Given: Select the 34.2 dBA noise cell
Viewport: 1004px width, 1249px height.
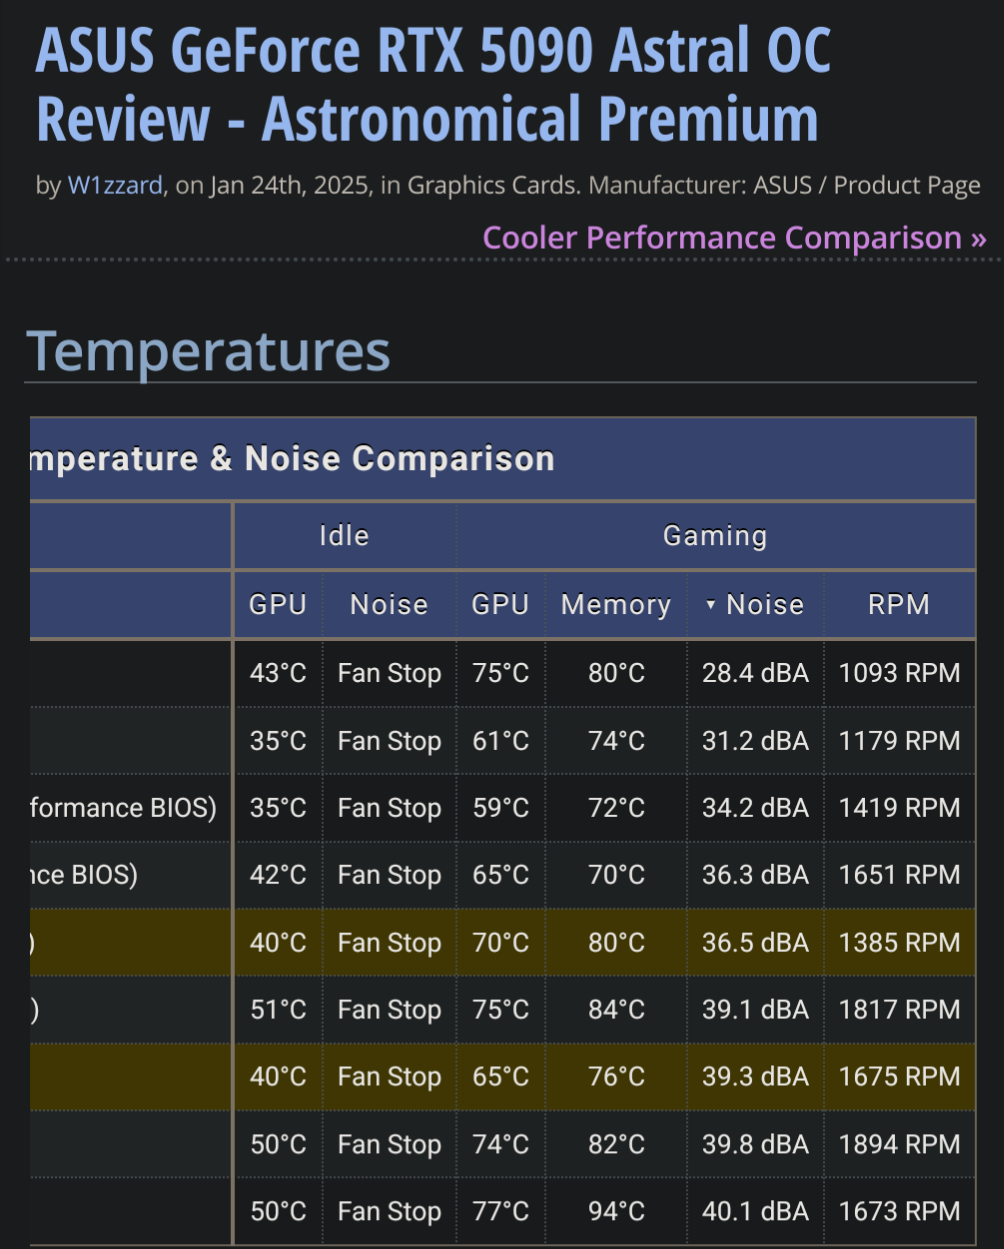Looking at the screenshot, I should pos(755,808).
